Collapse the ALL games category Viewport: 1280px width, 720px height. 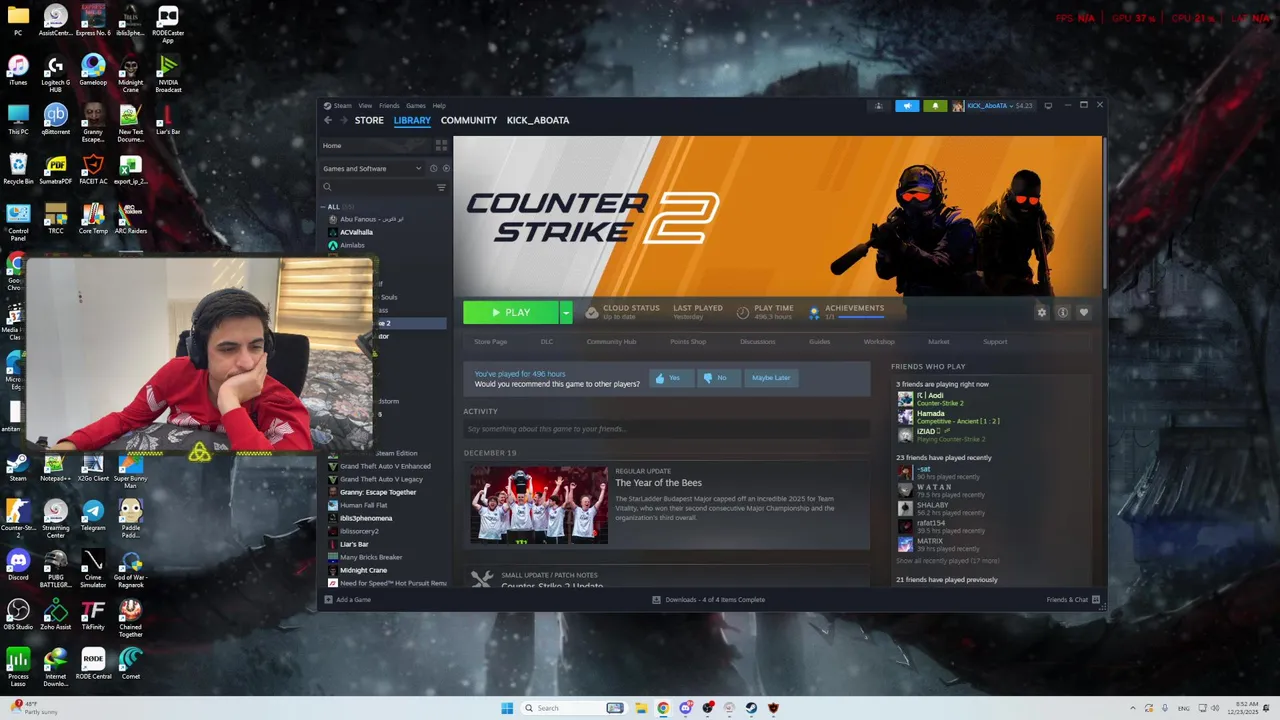(323, 207)
